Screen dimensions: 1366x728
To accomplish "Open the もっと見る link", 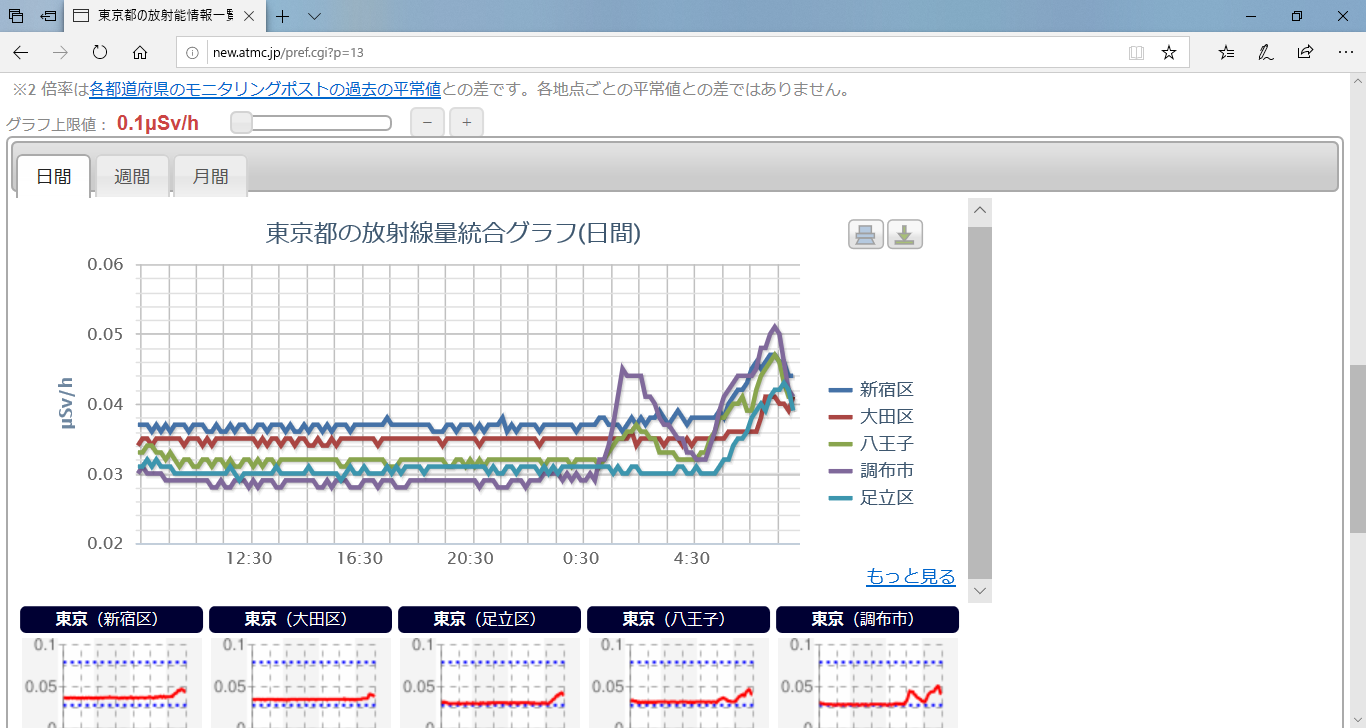I will (x=911, y=577).
